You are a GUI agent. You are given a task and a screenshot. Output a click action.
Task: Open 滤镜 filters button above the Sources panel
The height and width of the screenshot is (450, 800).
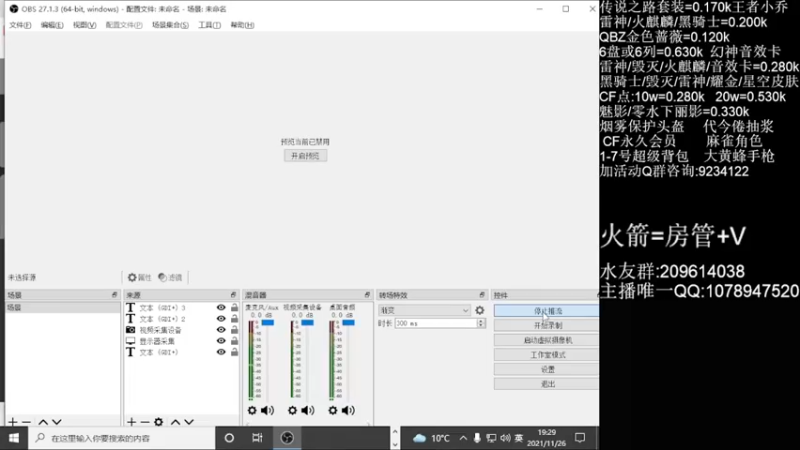point(170,277)
